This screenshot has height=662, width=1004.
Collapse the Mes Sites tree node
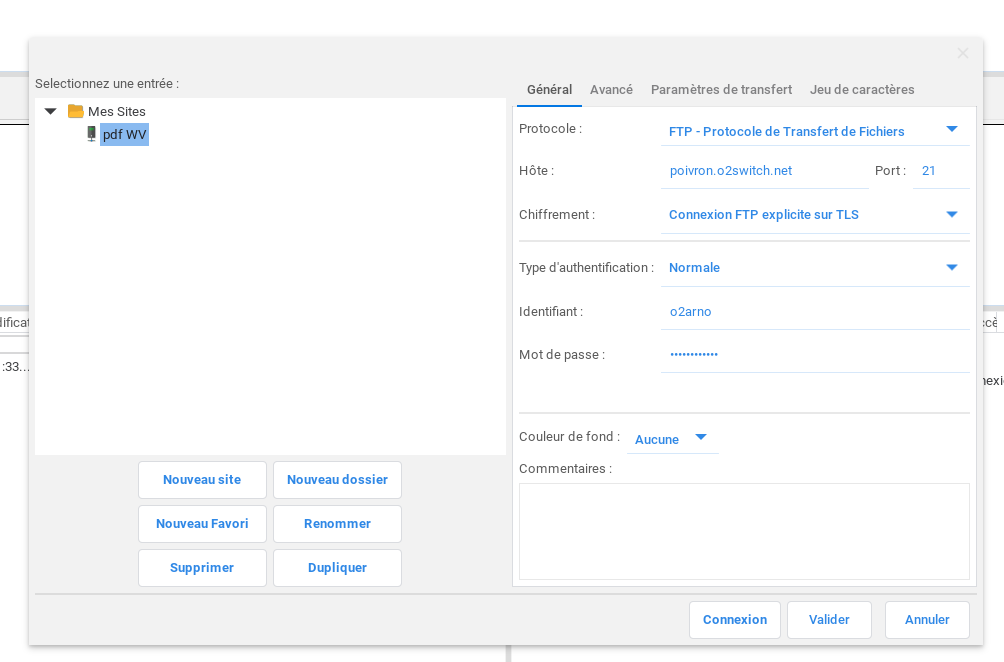click(50, 111)
